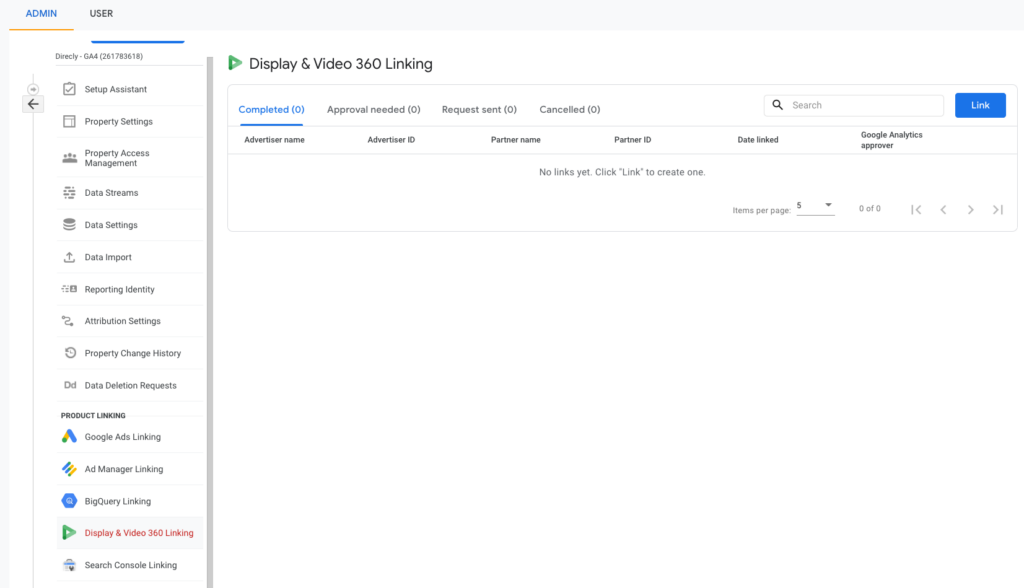Jump to the last page of links

click(x=997, y=210)
